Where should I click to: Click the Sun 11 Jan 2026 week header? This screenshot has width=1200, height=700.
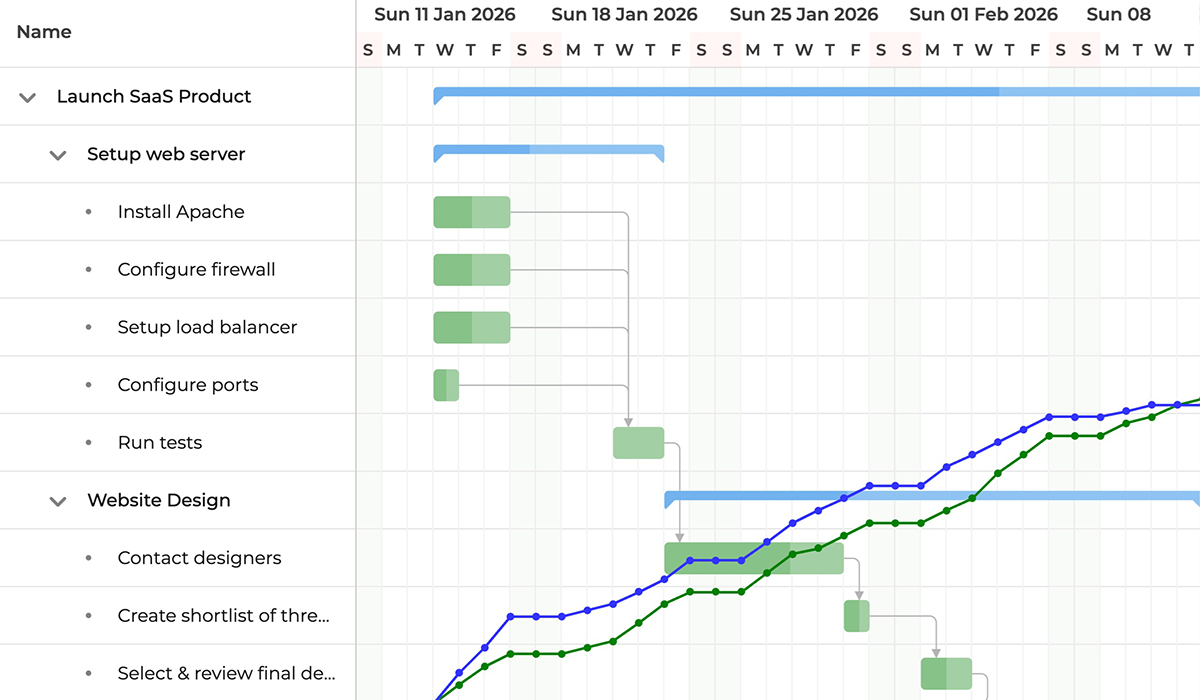click(445, 14)
